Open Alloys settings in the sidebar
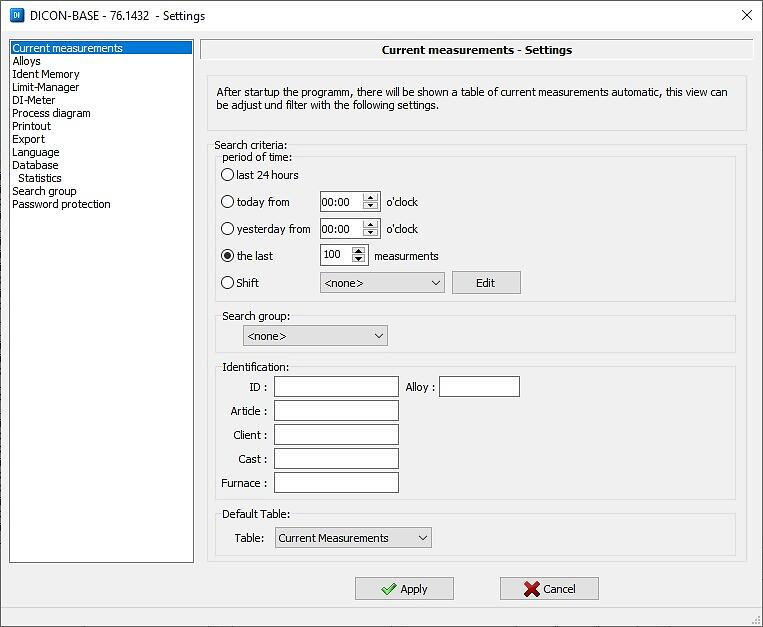The height and width of the screenshot is (627, 763). tap(27, 61)
